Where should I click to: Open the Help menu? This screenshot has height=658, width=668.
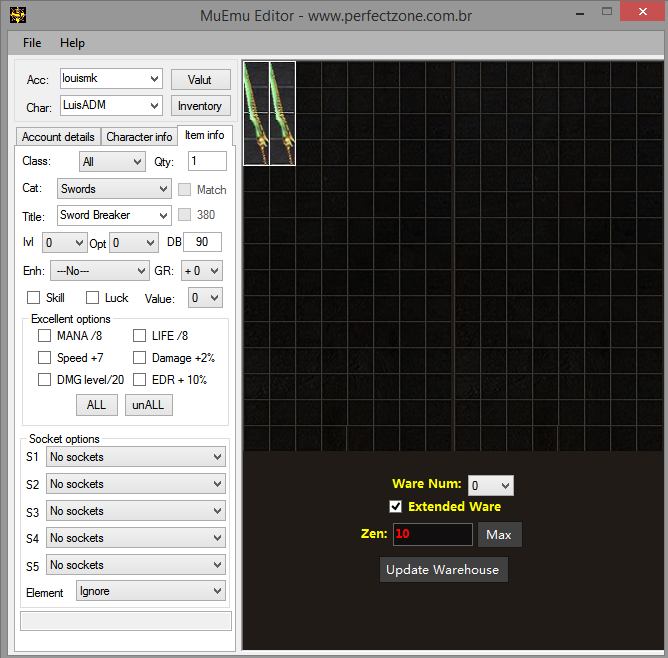click(72, 43)
